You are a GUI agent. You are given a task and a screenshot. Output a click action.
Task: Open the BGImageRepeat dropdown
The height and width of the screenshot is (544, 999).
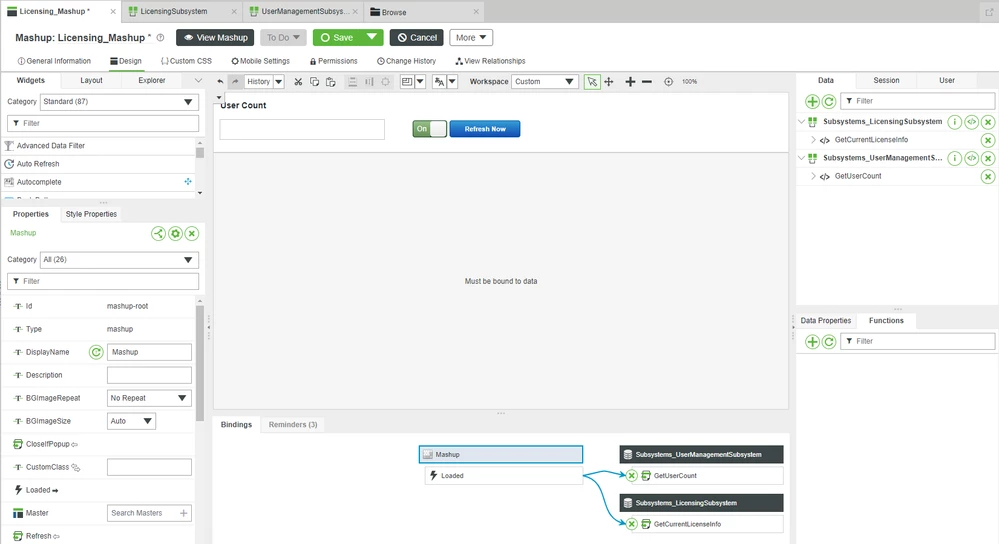pos(149,398)
